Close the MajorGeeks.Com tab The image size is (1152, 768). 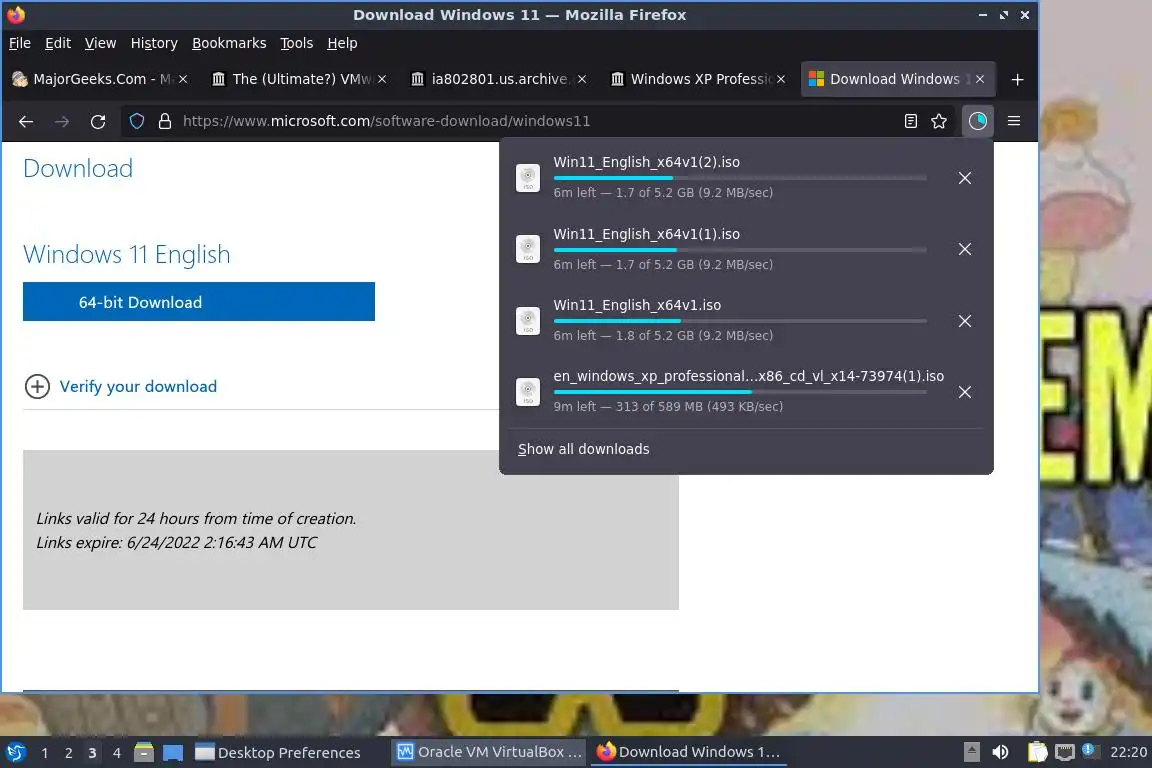(x=183, y=79)
